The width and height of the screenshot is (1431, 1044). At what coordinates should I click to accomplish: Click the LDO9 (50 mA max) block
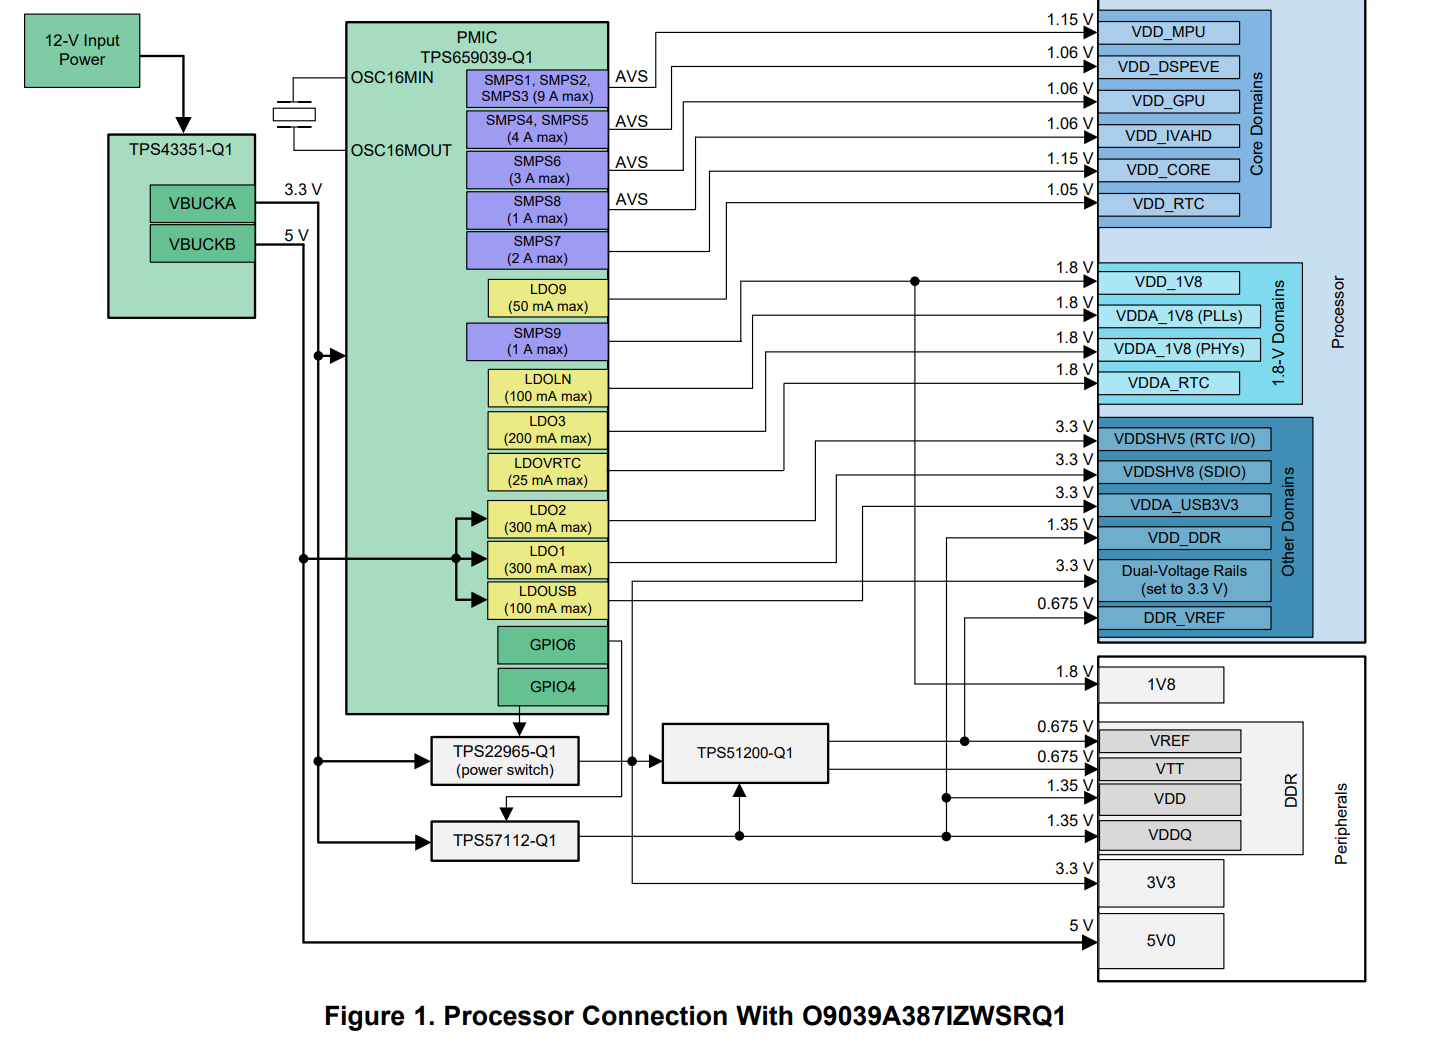[x=548, y=298]
